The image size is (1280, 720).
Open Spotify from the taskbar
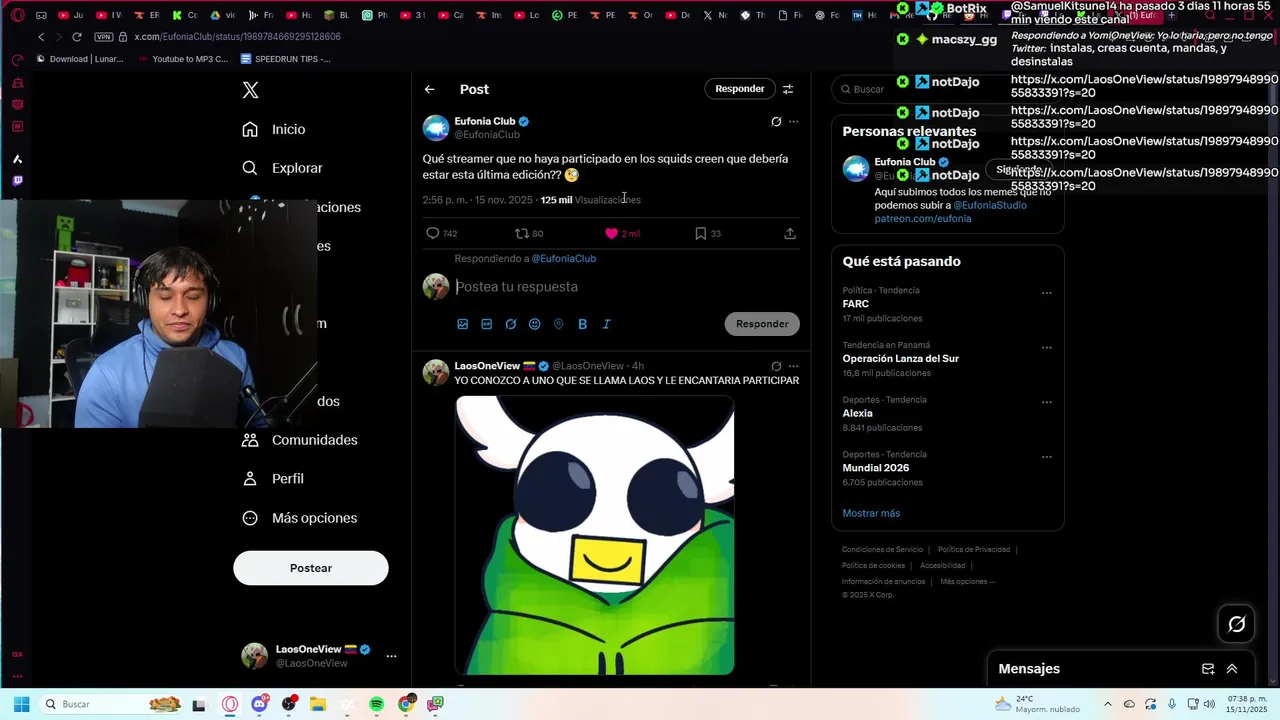pos(376,704)
